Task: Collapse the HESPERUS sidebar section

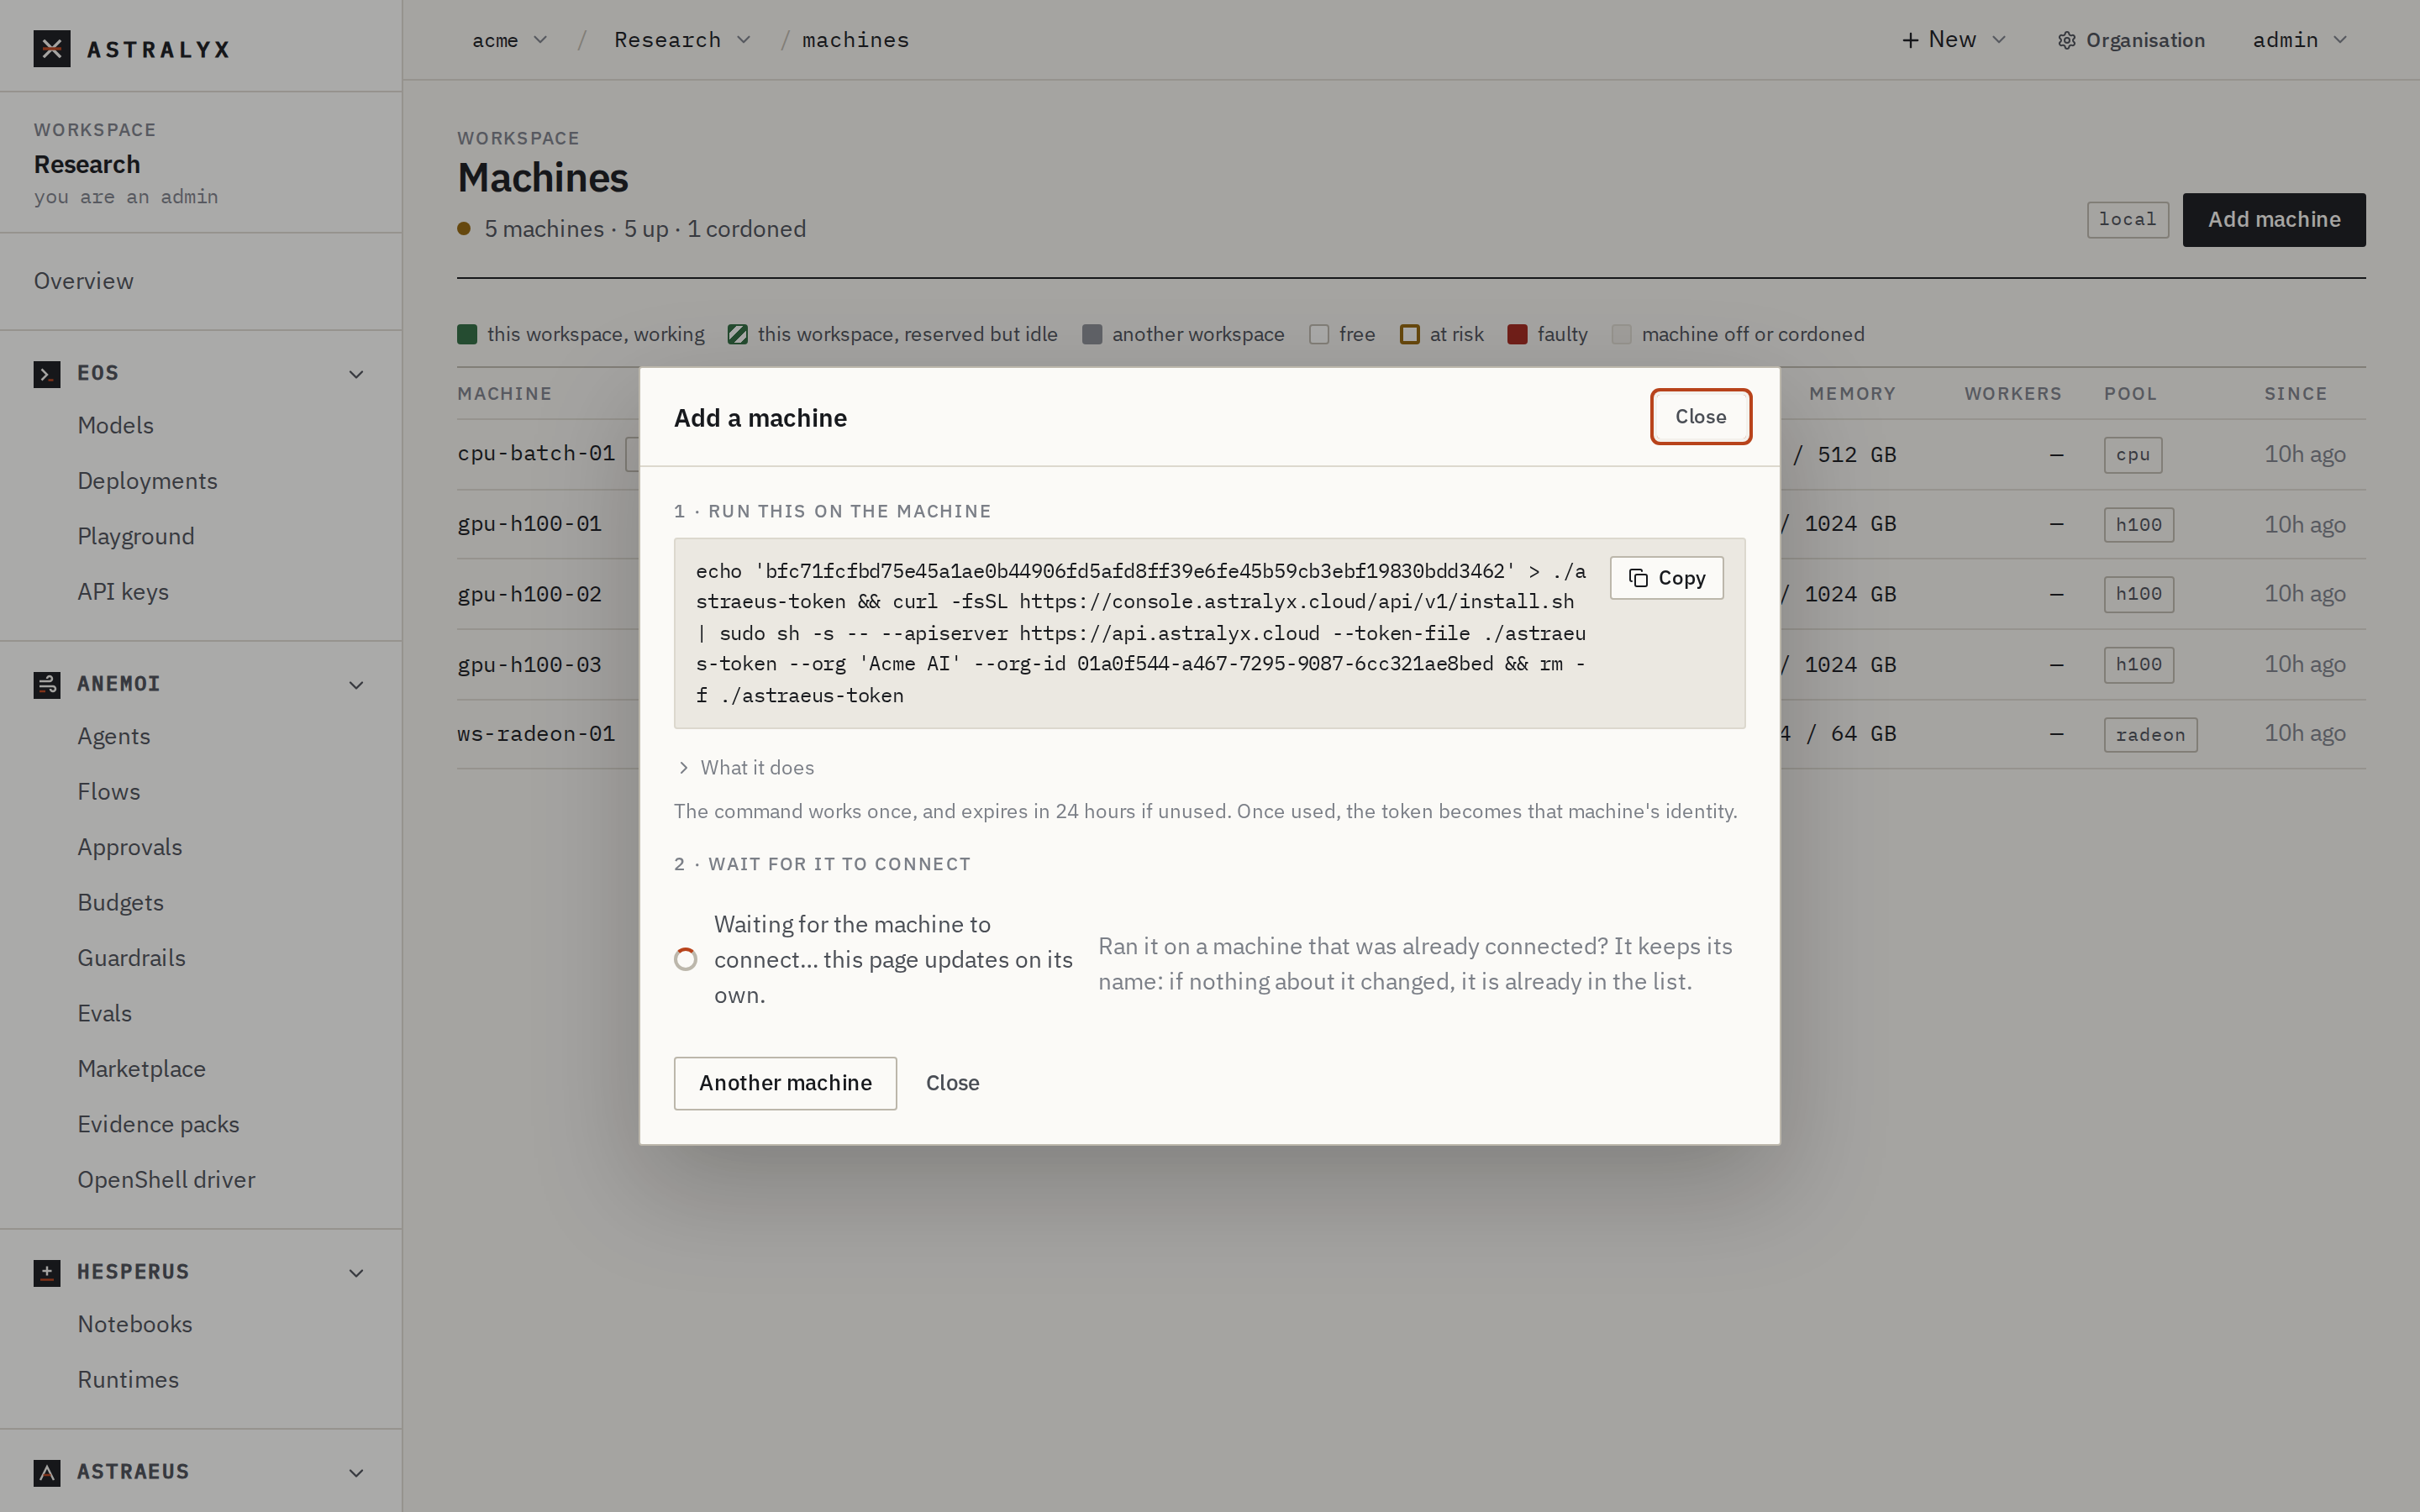Action: 356,1273
